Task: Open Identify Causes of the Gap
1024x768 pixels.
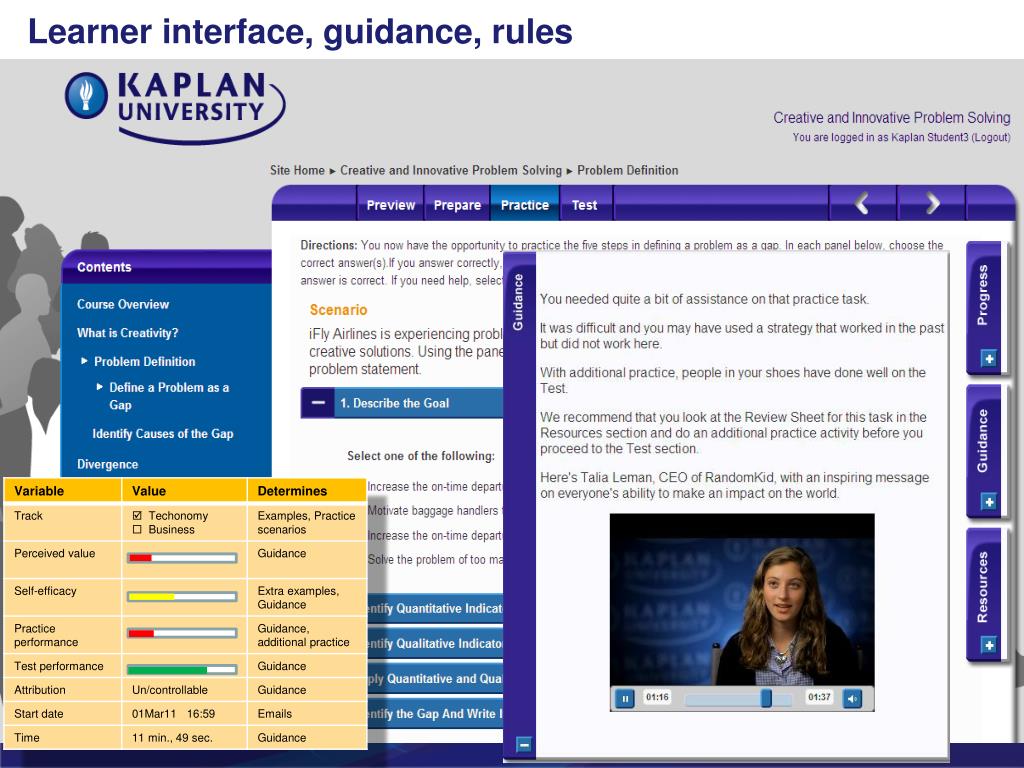Action: (x=163, y=434)
